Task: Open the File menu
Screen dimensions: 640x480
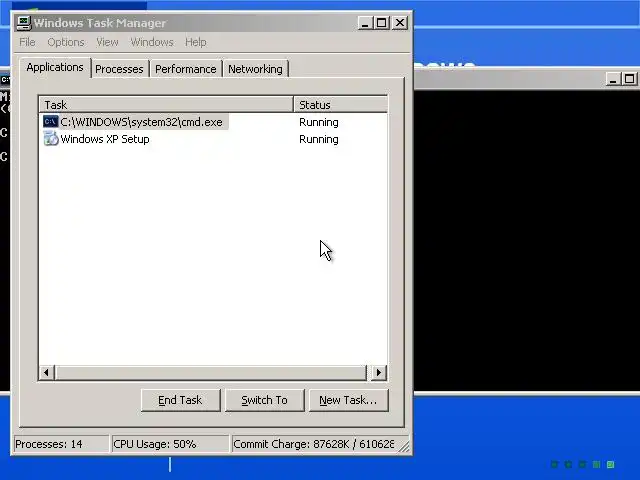Action: 27,42
